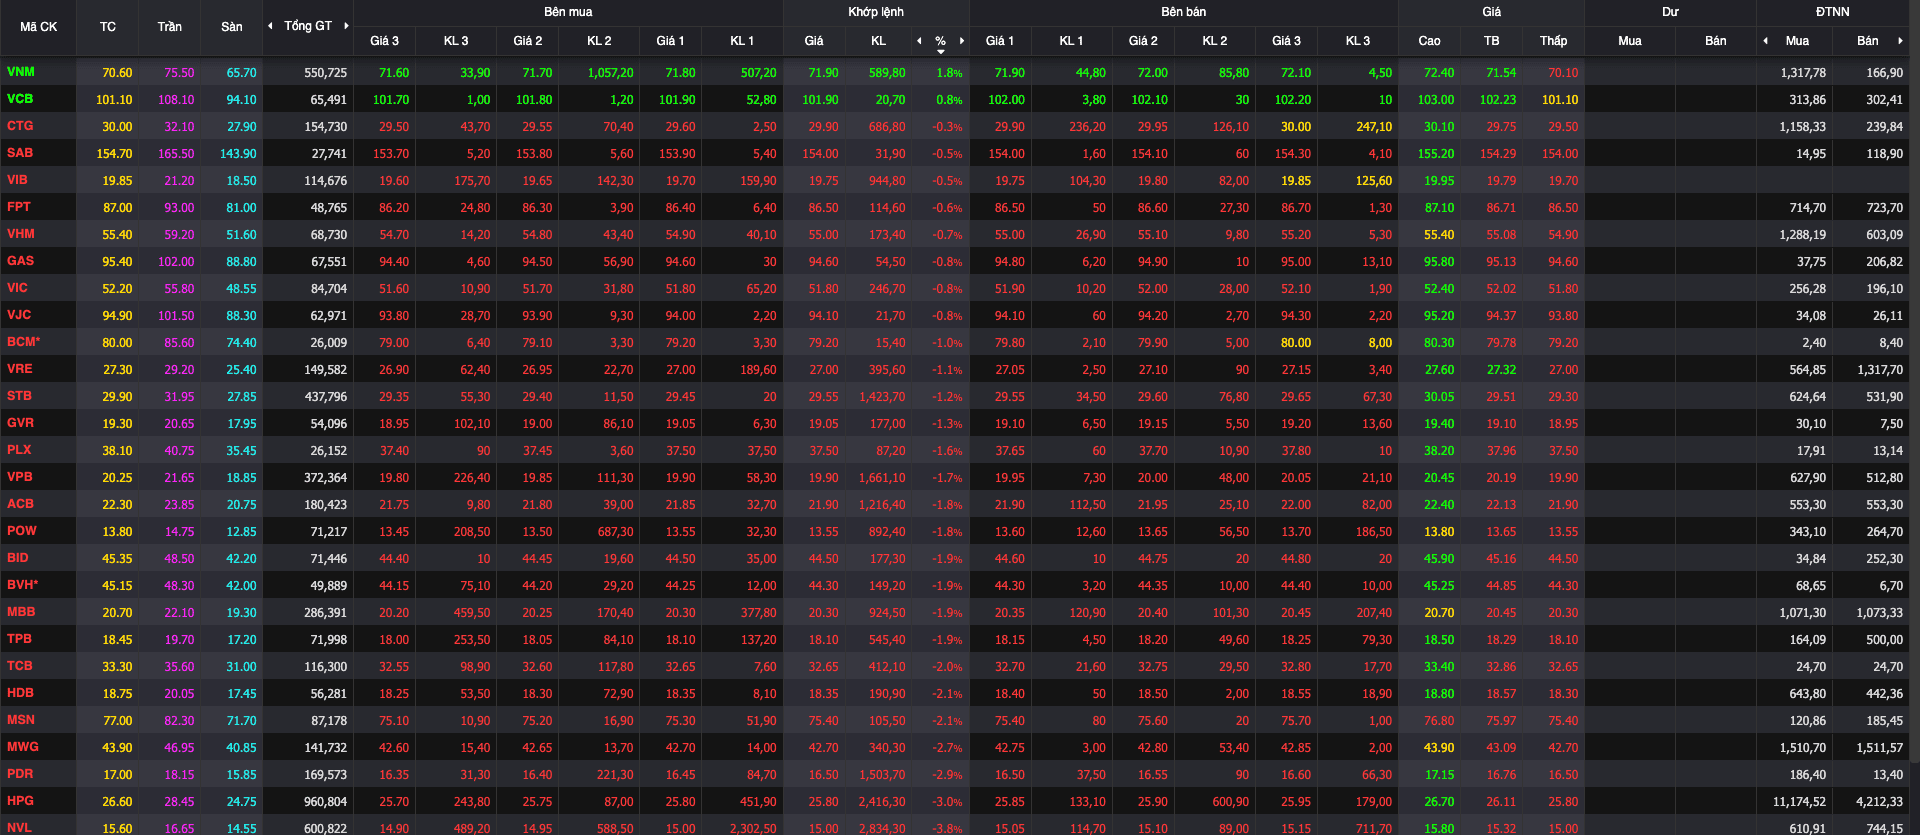Viewport: 1920px width, 835px height.
Task: Click the left arrow beside the % column
Action: coord(919,41)
